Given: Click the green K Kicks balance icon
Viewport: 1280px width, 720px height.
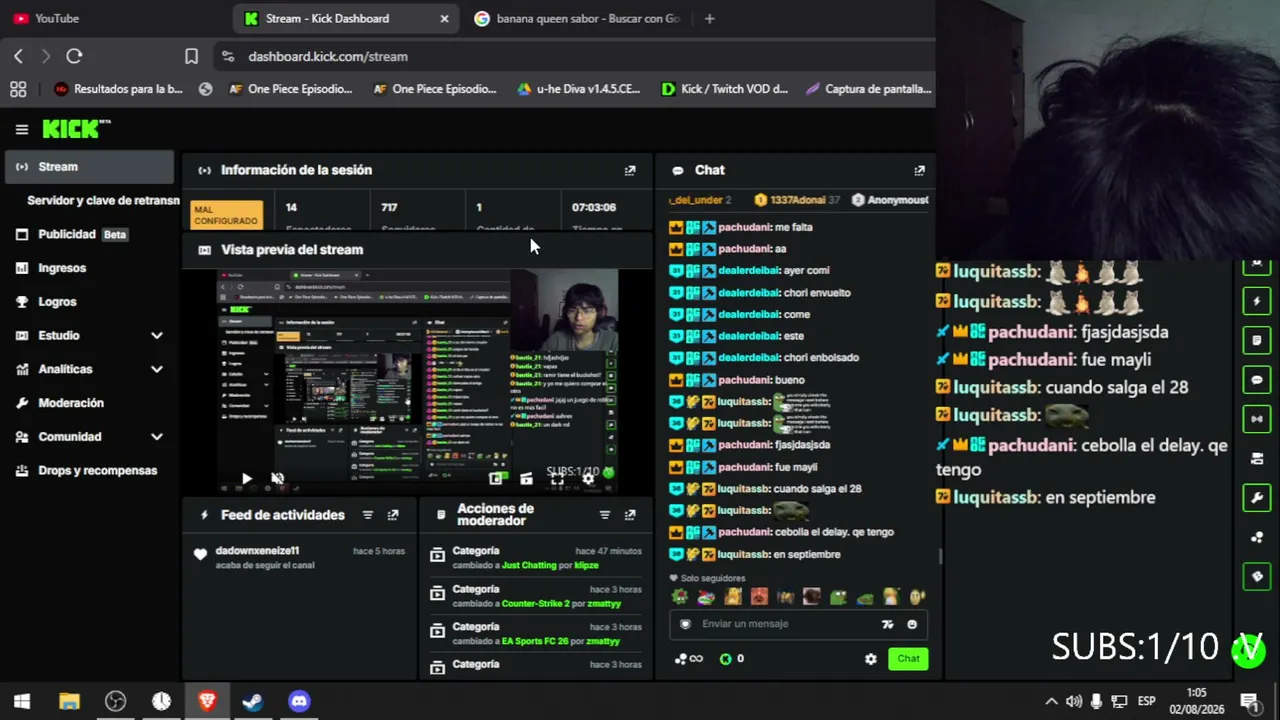Looking at the screenshot, I should [726, 659].
